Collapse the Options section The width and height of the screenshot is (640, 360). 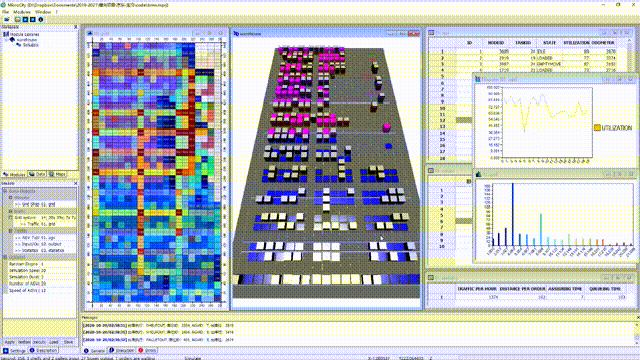pos(5,258)
